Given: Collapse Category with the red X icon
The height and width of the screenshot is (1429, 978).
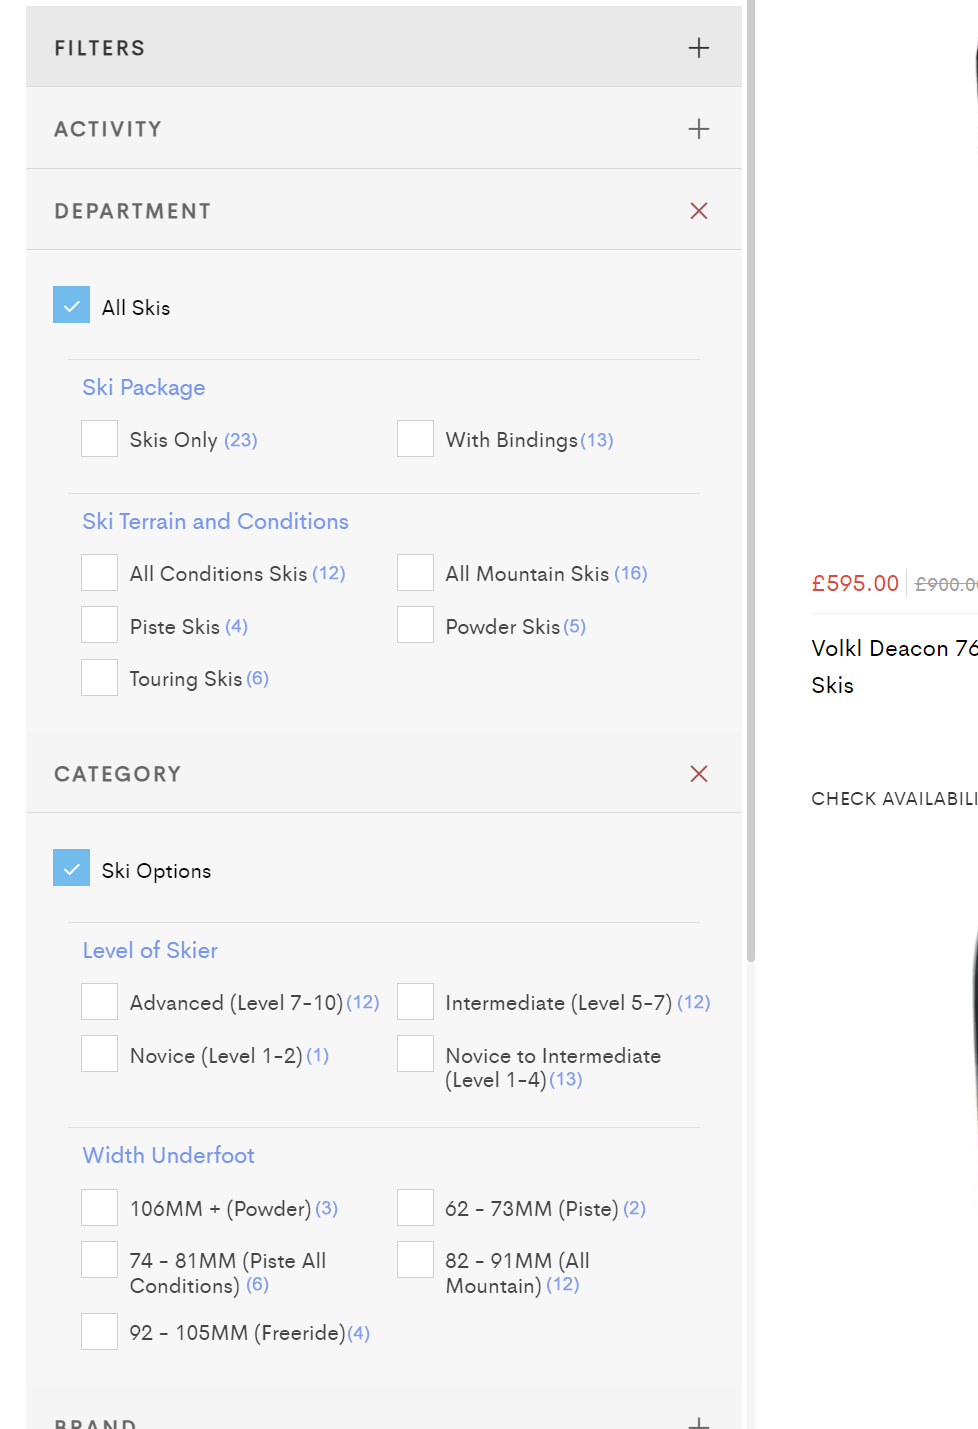Looking at the screenshot, I should point(698,774).
